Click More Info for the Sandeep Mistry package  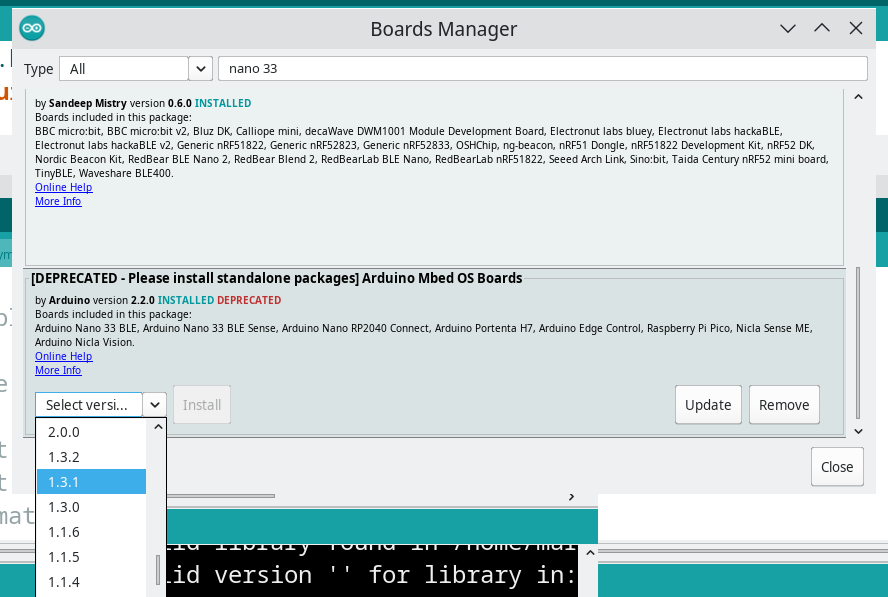coord(57,201)
